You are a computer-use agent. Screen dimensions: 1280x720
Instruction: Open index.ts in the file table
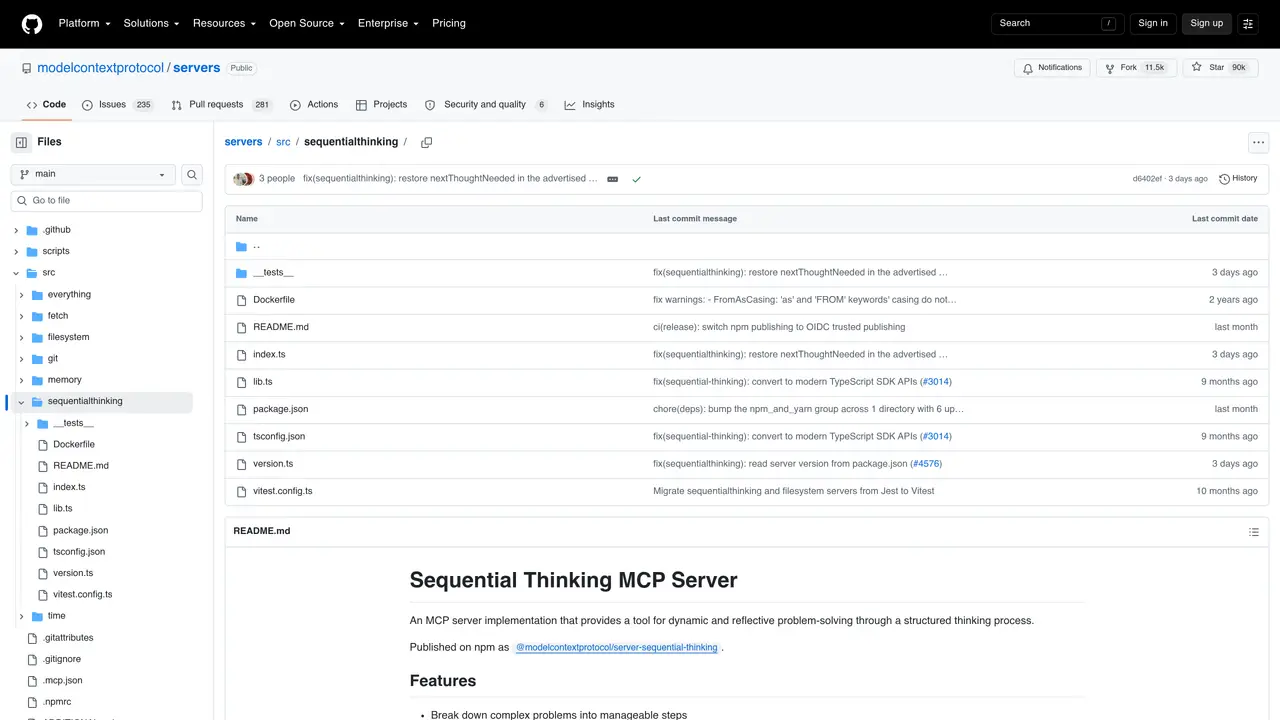269,355
